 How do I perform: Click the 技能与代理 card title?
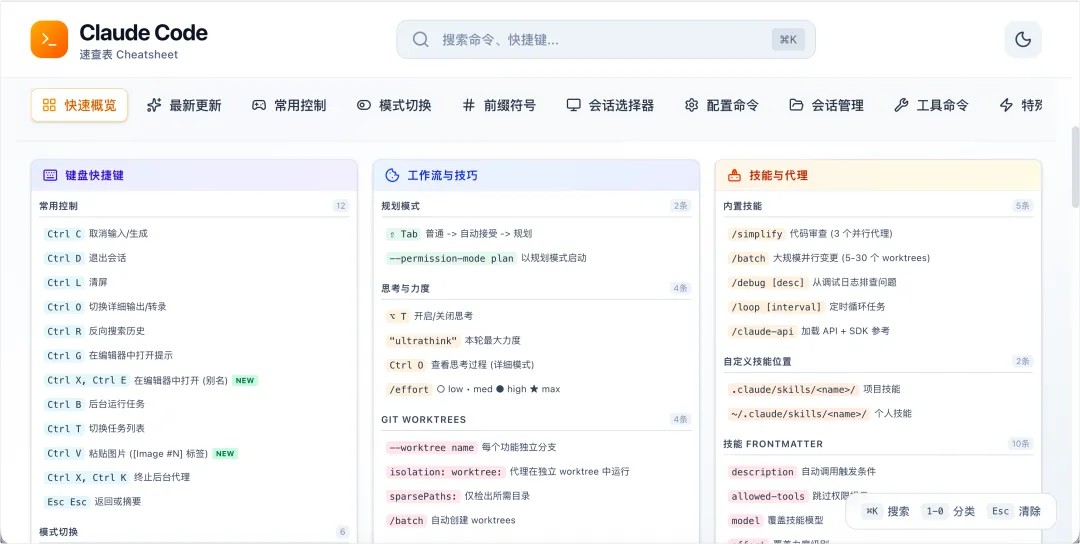pos(778,176)
